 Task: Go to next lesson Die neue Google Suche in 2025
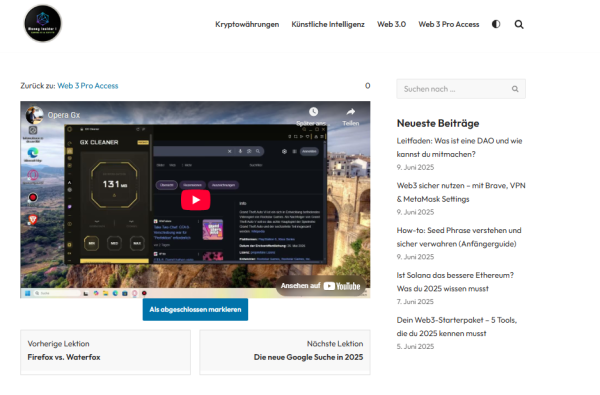point(285,352)
